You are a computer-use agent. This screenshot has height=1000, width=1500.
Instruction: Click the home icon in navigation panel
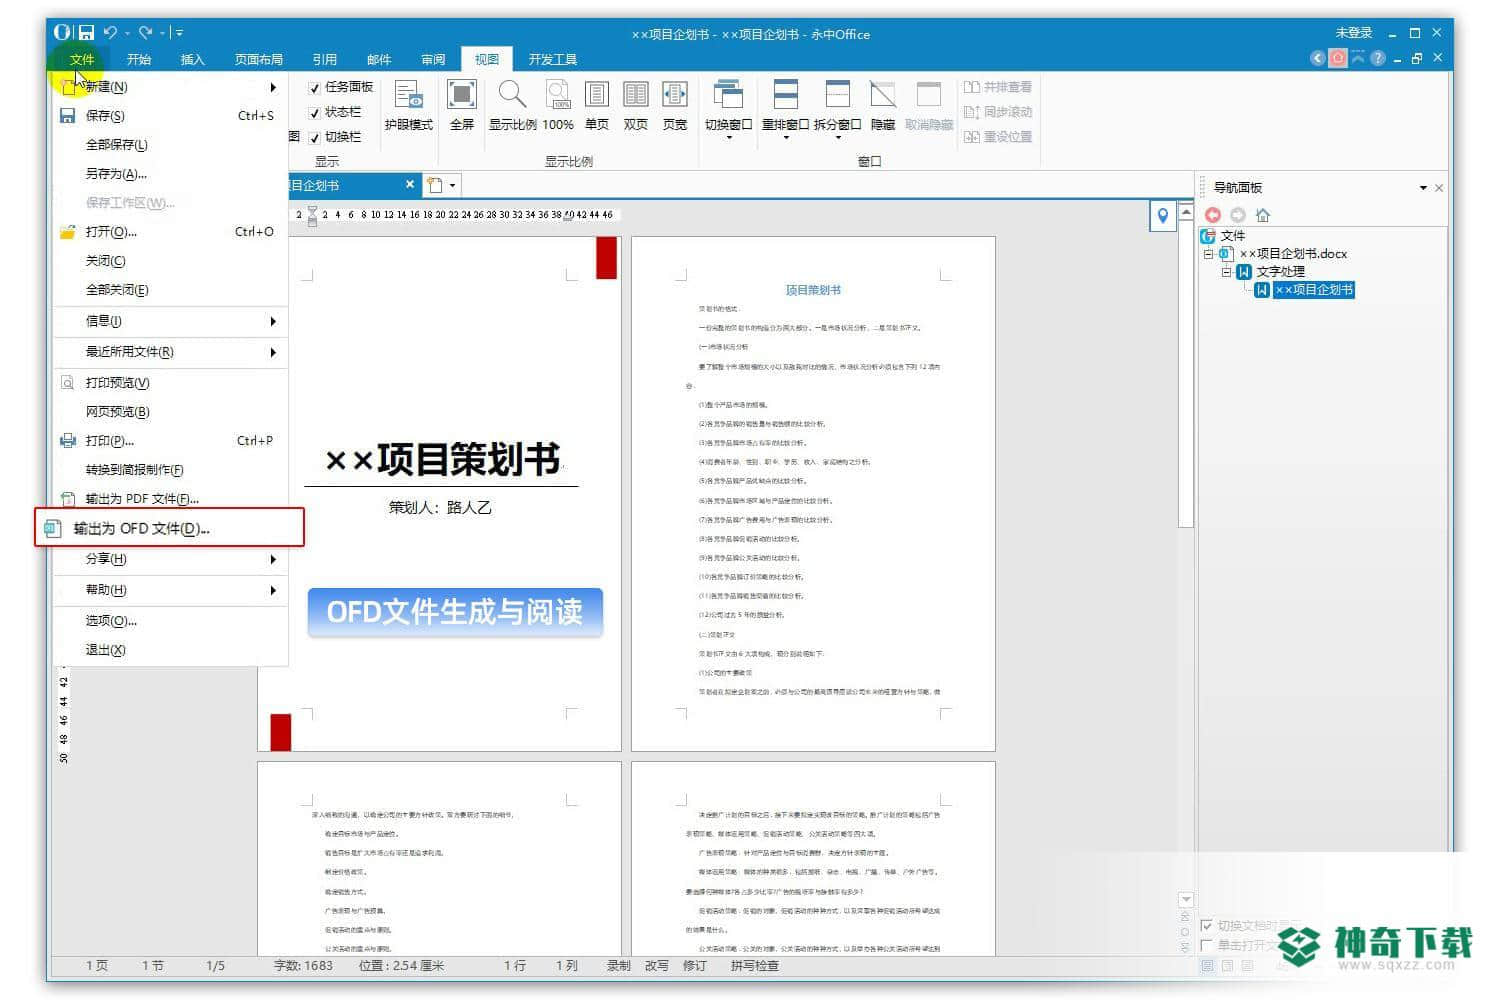click(x=1263, y=215)
